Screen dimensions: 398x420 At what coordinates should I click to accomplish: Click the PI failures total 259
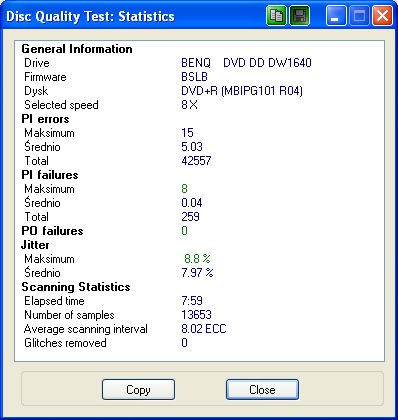tap(190, 217)
